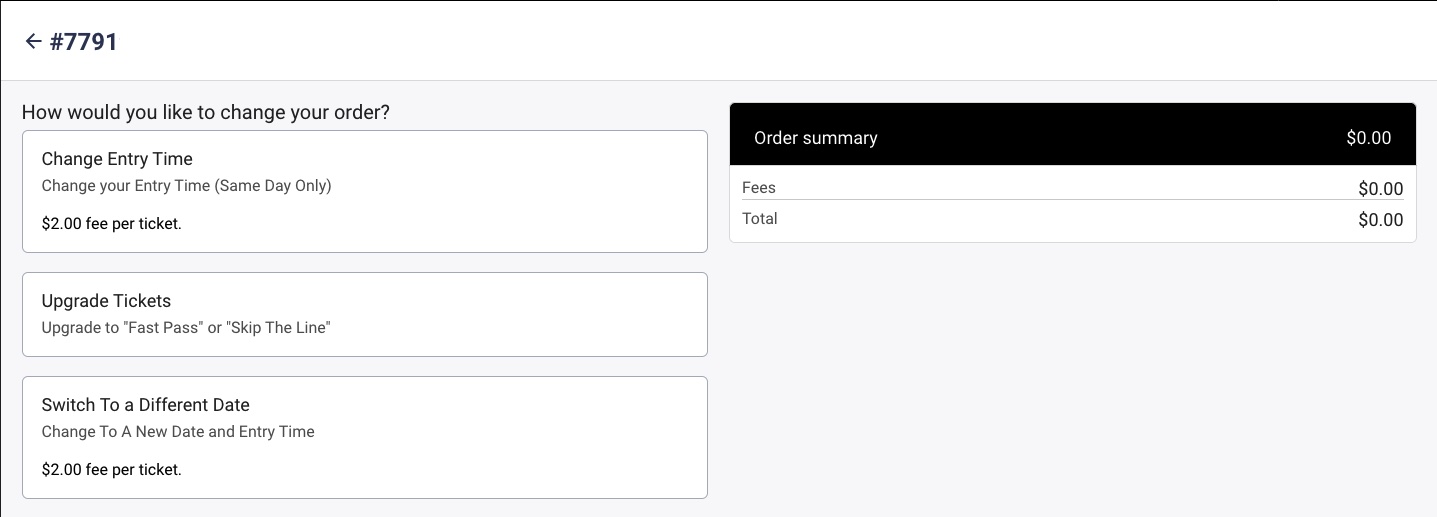Click the Fees label in the order summary
Screen dimensions: 1437x517
[759, 187]
